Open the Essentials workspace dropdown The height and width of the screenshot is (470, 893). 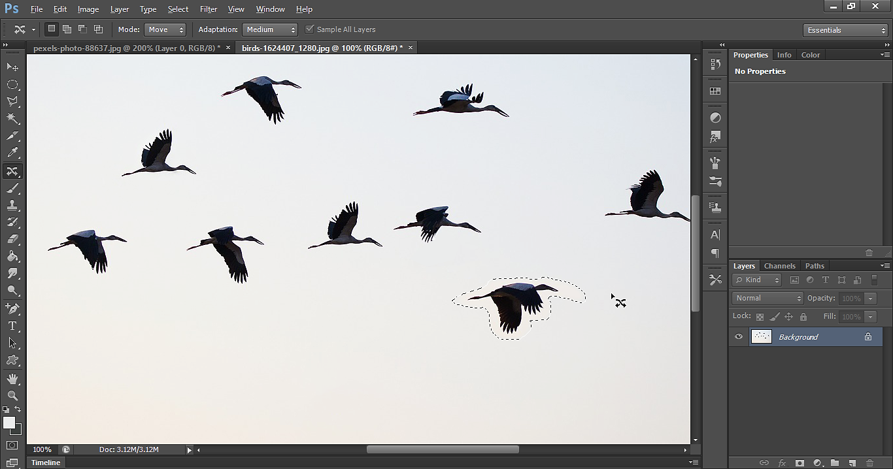click(845, 30)
